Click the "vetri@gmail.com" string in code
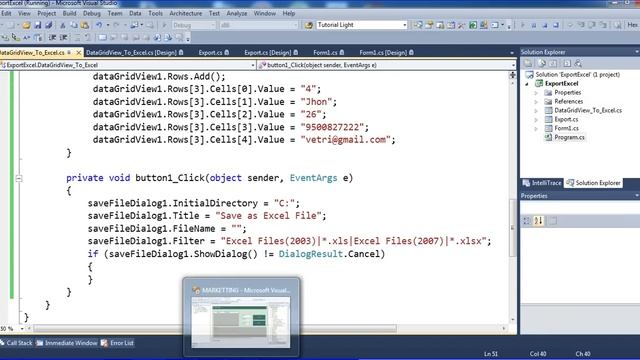Viewport: 640px width, 360px height. tap(346, 140)
